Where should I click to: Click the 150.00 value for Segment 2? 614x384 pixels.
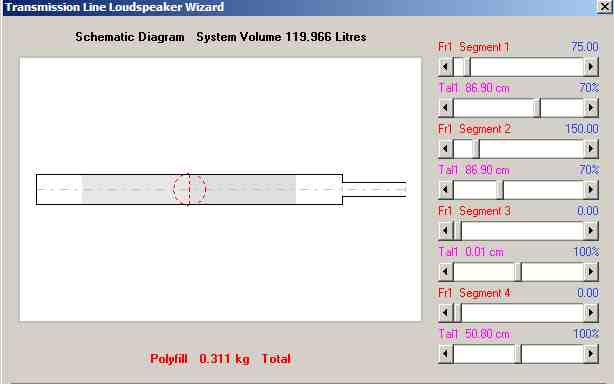point(582,129)
